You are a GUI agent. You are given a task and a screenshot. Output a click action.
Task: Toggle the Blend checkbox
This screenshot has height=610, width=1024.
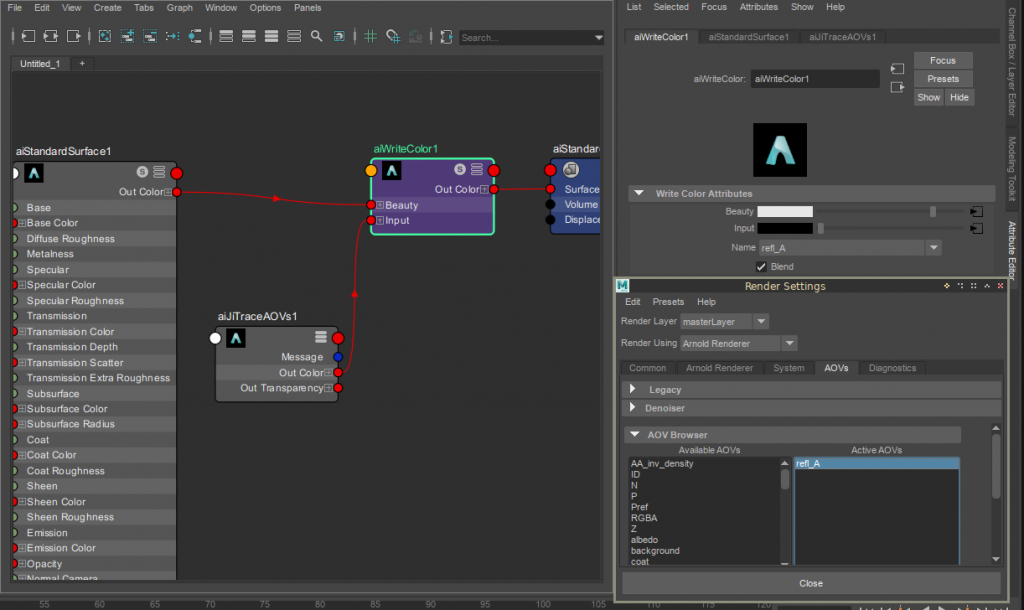762,267
